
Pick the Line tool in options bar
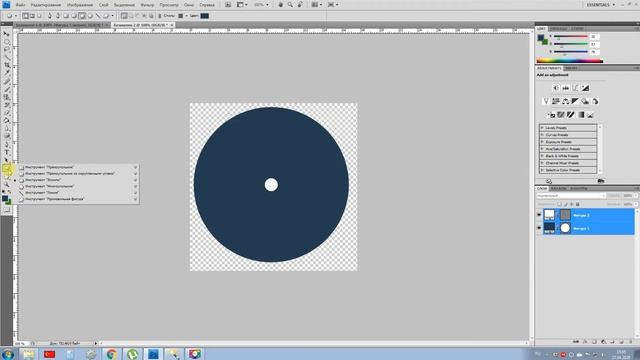click(98, 16)
